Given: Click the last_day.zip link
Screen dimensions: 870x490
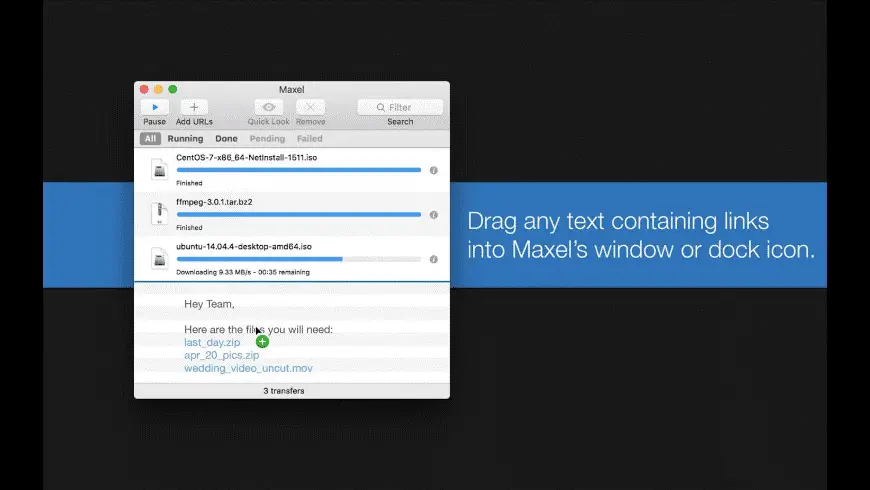Looking at the screenshot, I should [212, 342].
